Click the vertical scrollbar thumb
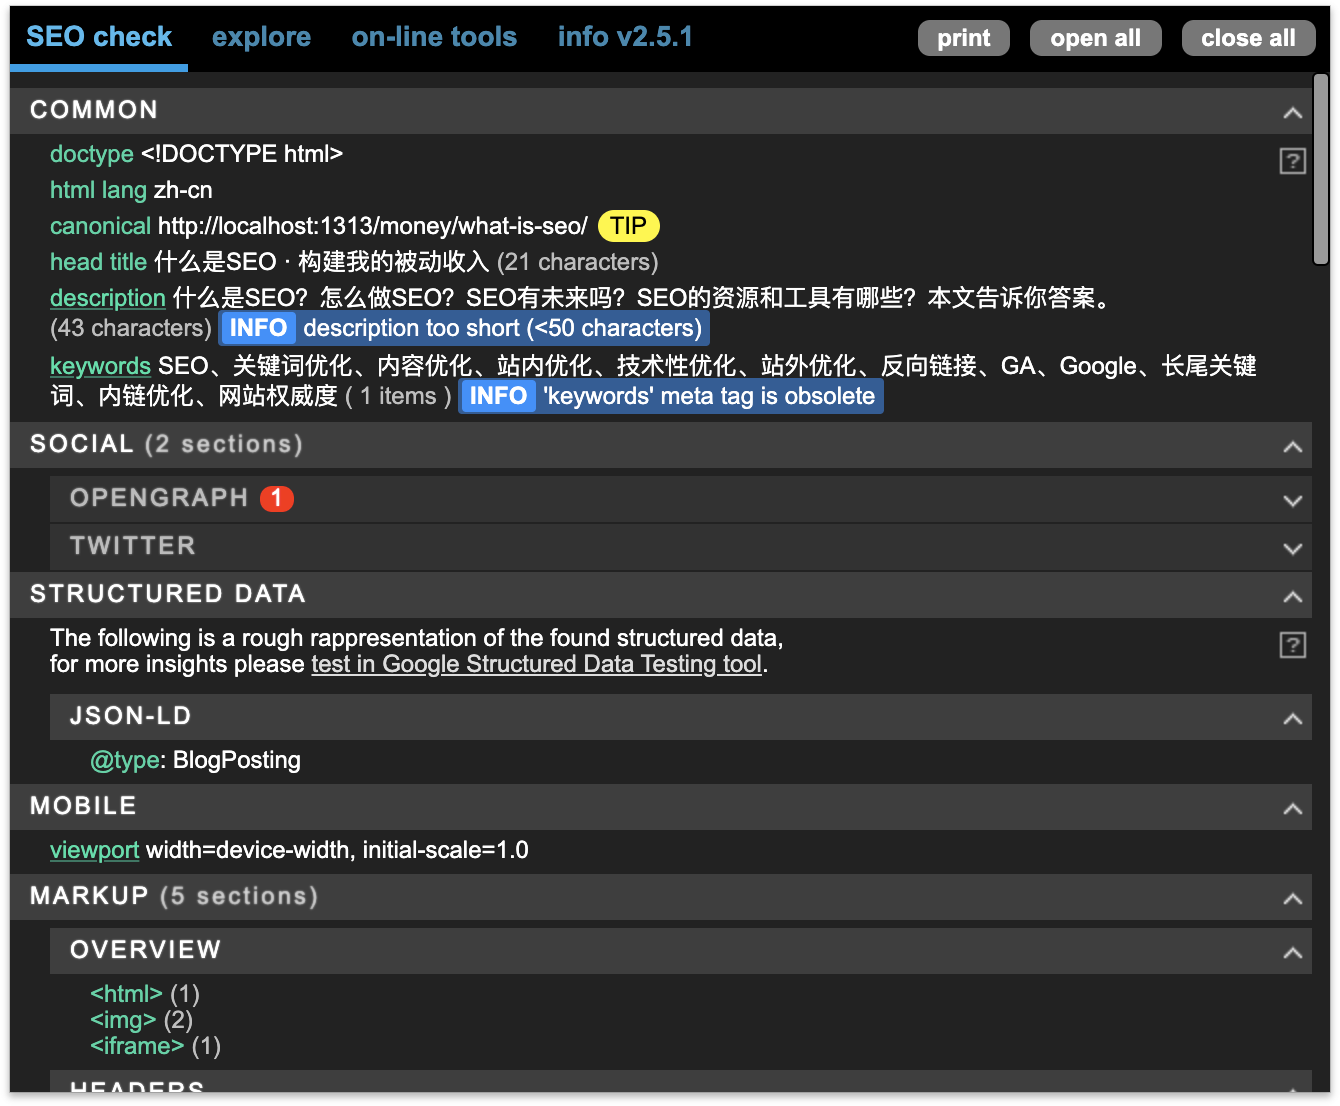 click(x=1321, y=170)
